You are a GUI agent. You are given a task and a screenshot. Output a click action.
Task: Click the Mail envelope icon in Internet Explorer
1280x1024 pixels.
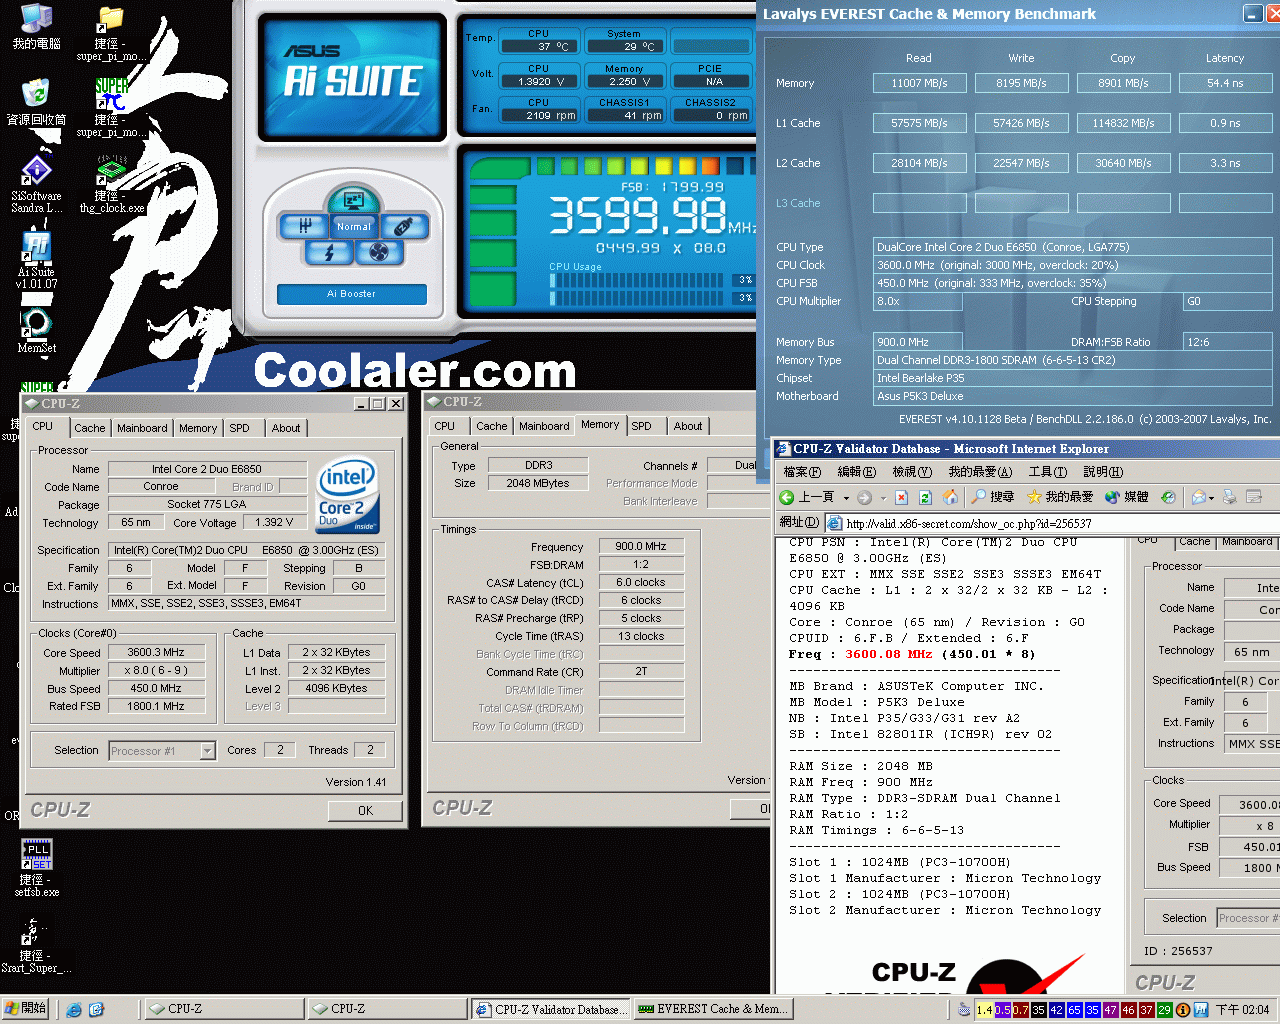point(1199,497)
